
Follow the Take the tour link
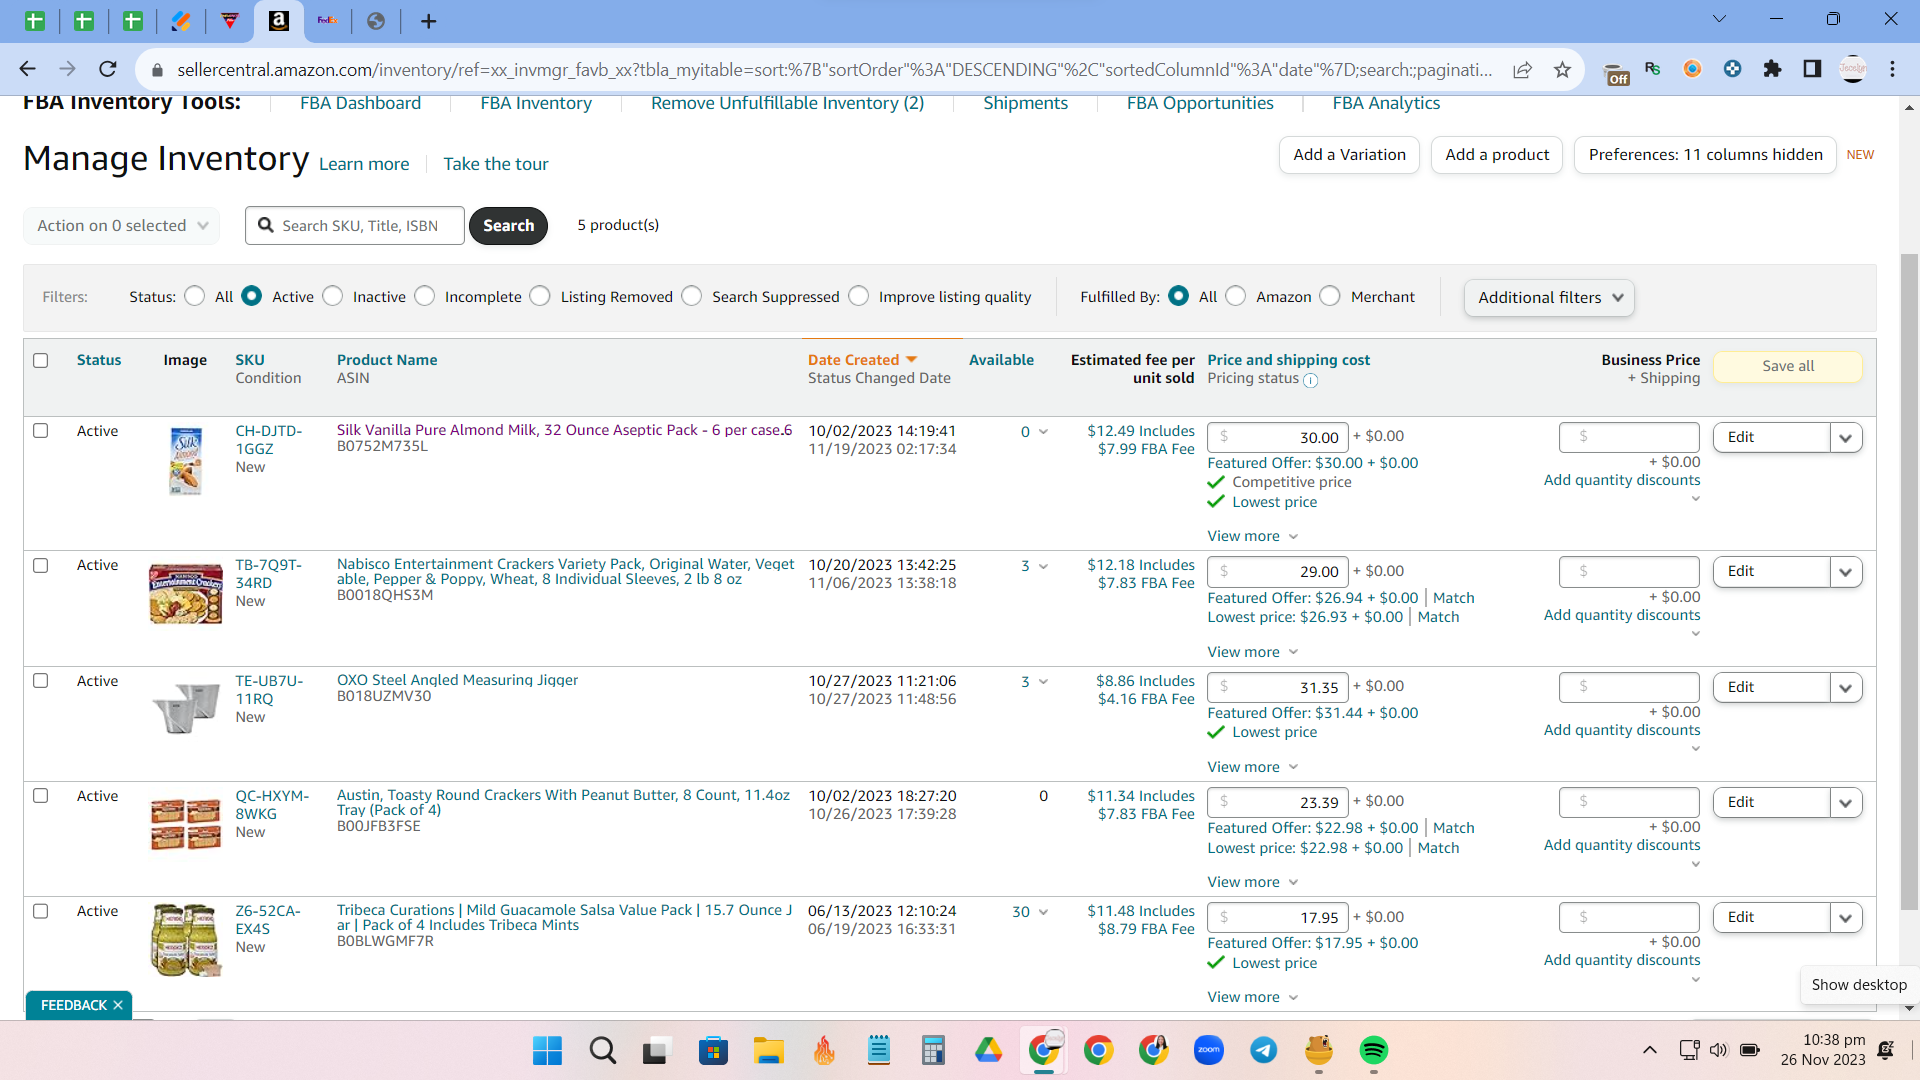496,164
